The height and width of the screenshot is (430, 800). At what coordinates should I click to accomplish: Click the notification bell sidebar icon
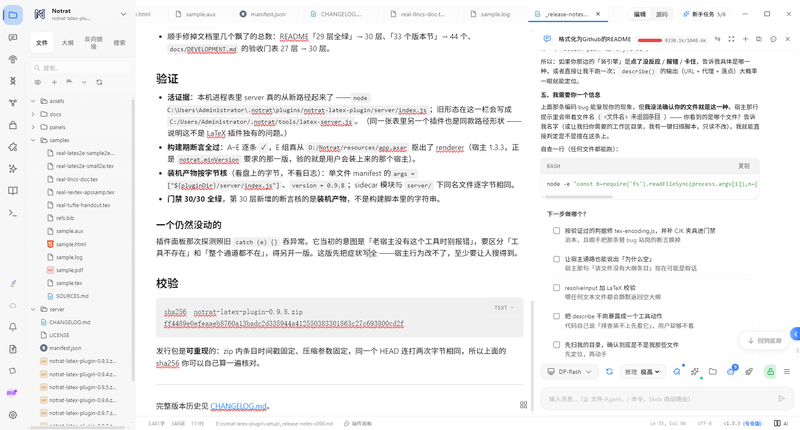(x=13, y=327)
